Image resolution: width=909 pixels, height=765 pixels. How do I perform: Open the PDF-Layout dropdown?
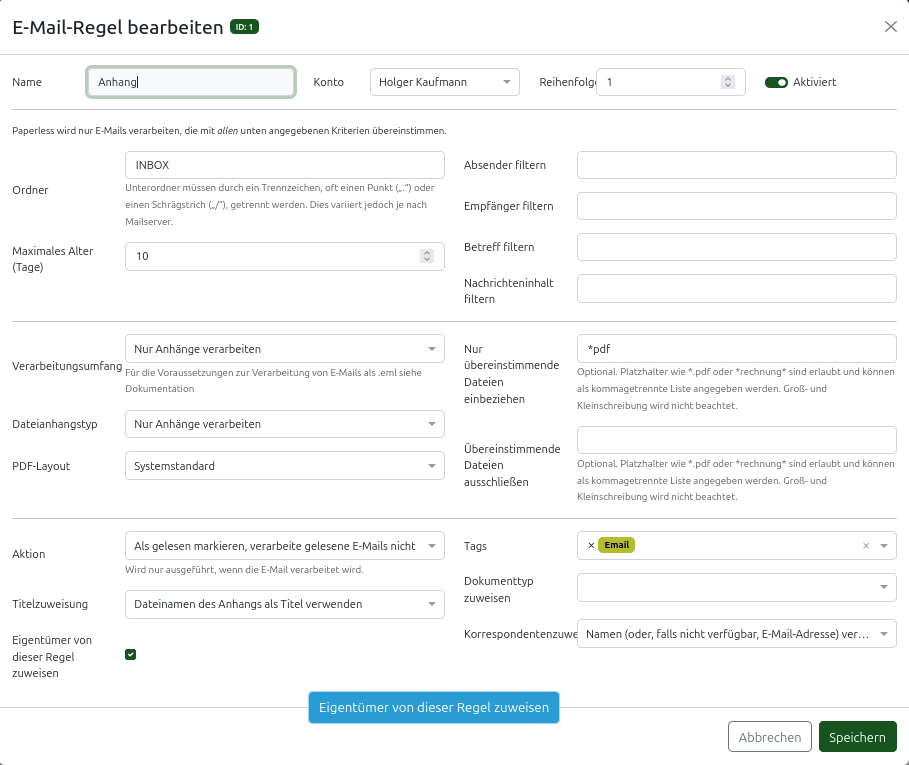[284, 465]
